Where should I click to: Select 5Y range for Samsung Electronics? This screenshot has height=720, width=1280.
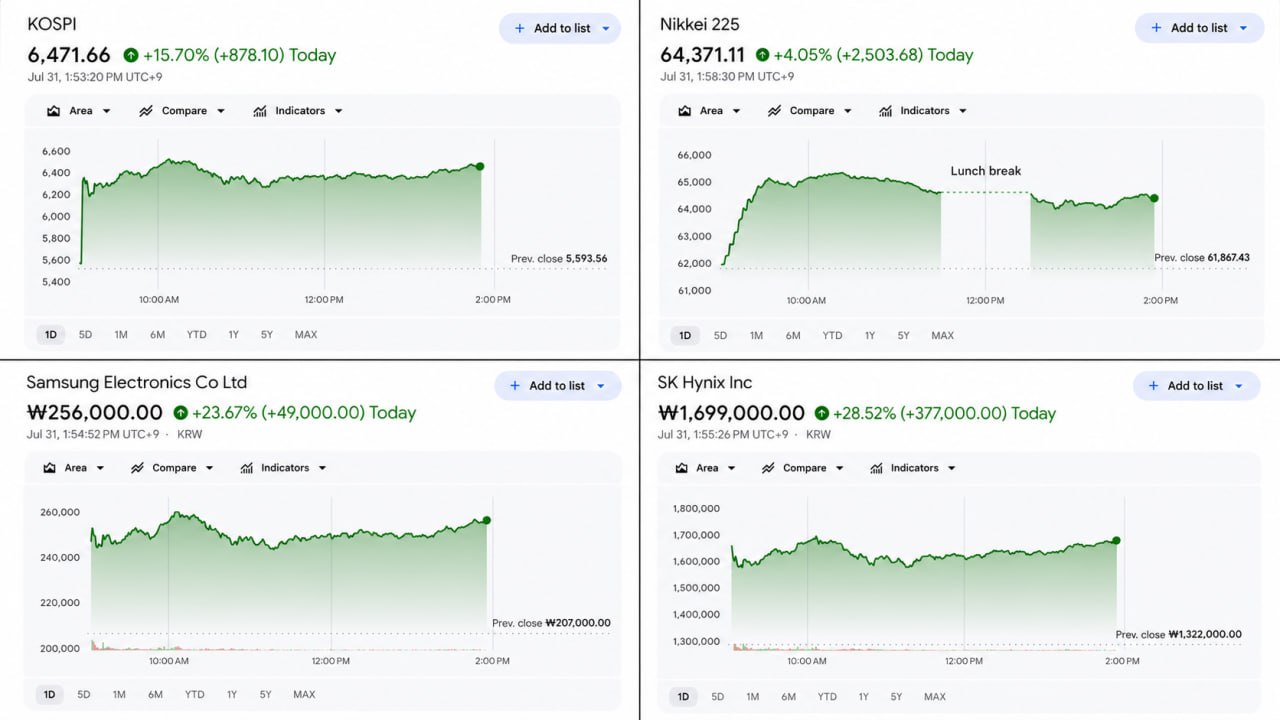[266, 694]
